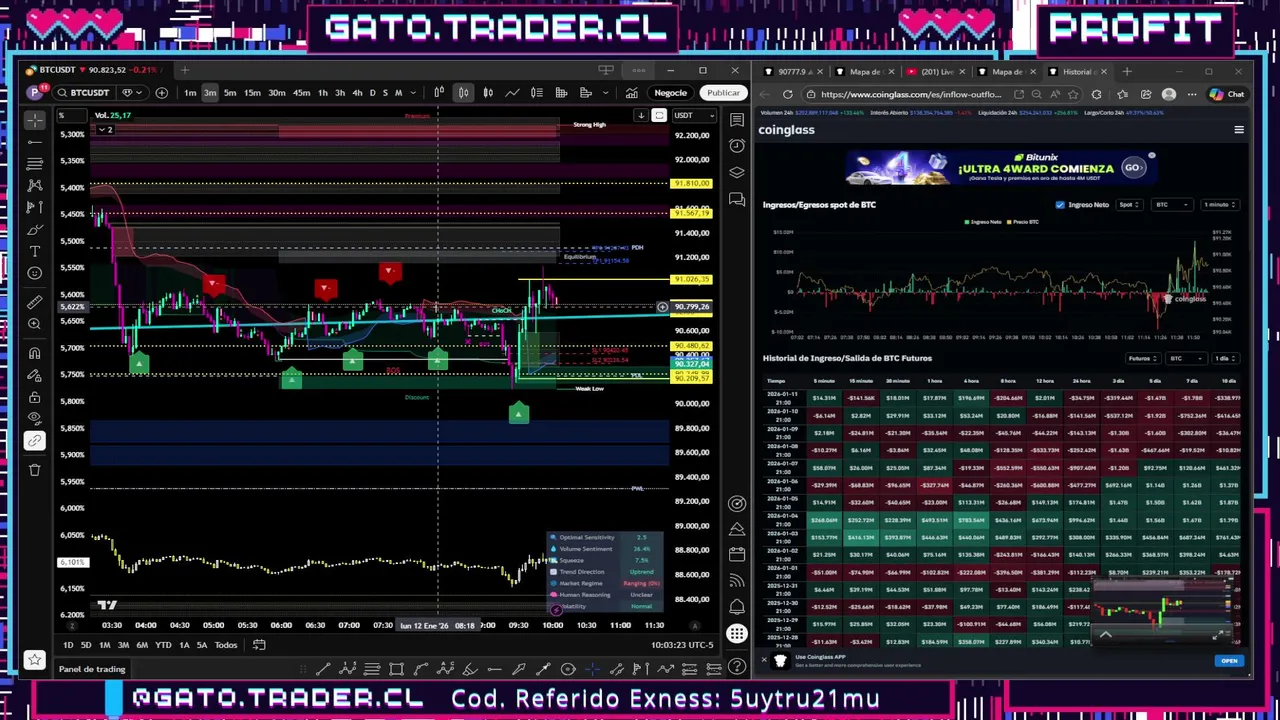The image size is (1280, 720).
Task: Uncheck the Ingreso Neto checkbox
Action: click(1060, 205)
